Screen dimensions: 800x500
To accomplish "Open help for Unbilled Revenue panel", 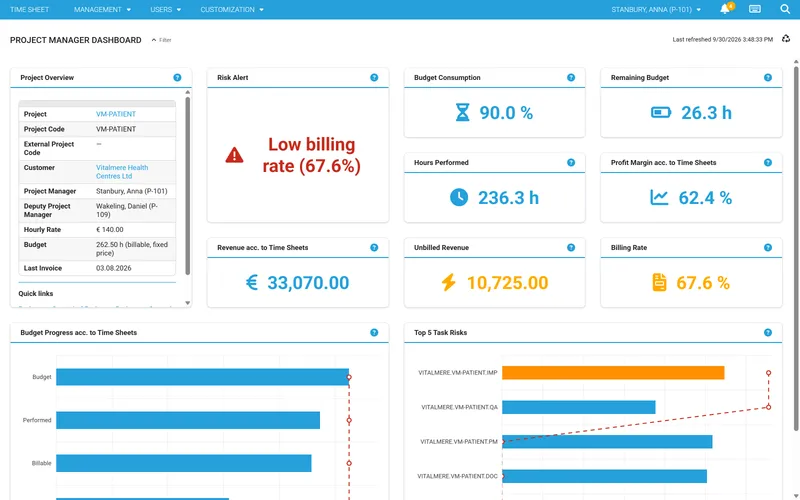I will 571,247.
